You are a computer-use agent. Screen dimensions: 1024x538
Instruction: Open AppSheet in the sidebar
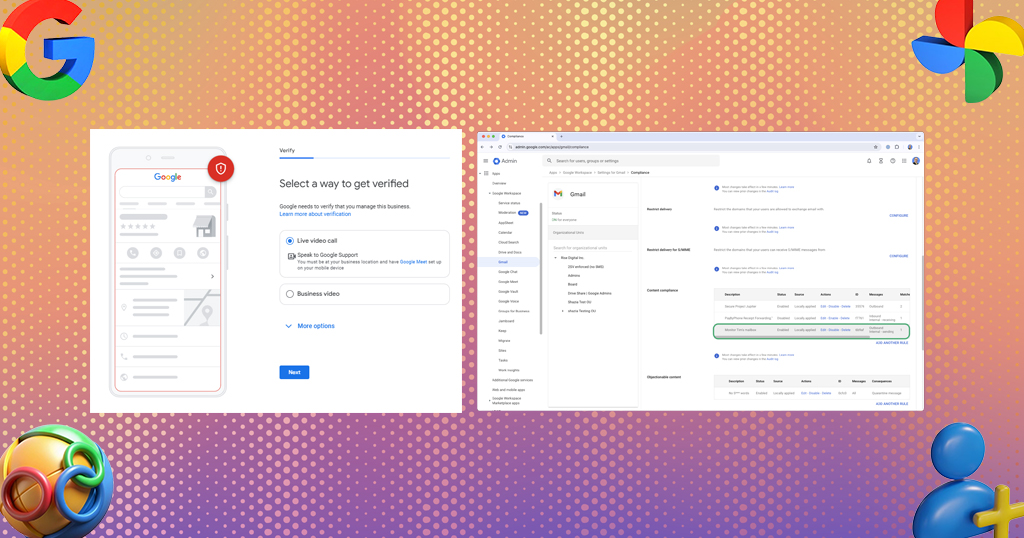click(505, 223)
